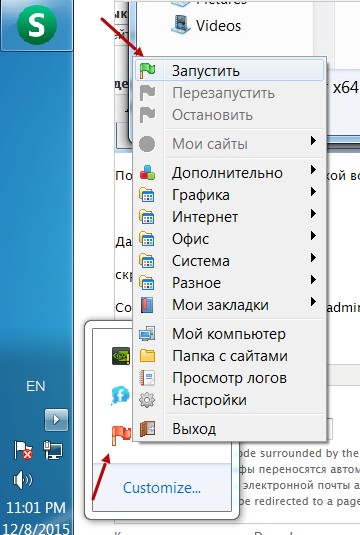
Task: Click the blue cloud tray icon in the overflow popup
Action: pos(120,395)
